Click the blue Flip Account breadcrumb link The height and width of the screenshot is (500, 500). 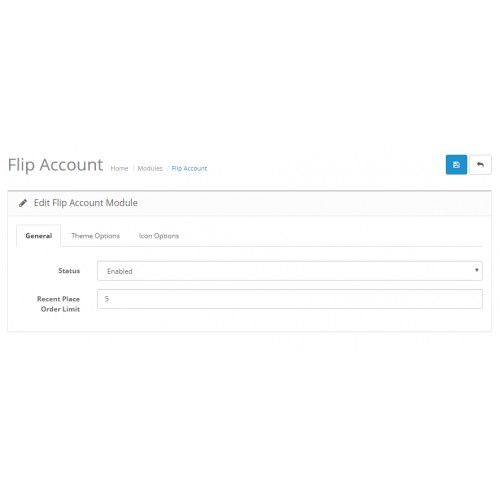pos(189,168)
